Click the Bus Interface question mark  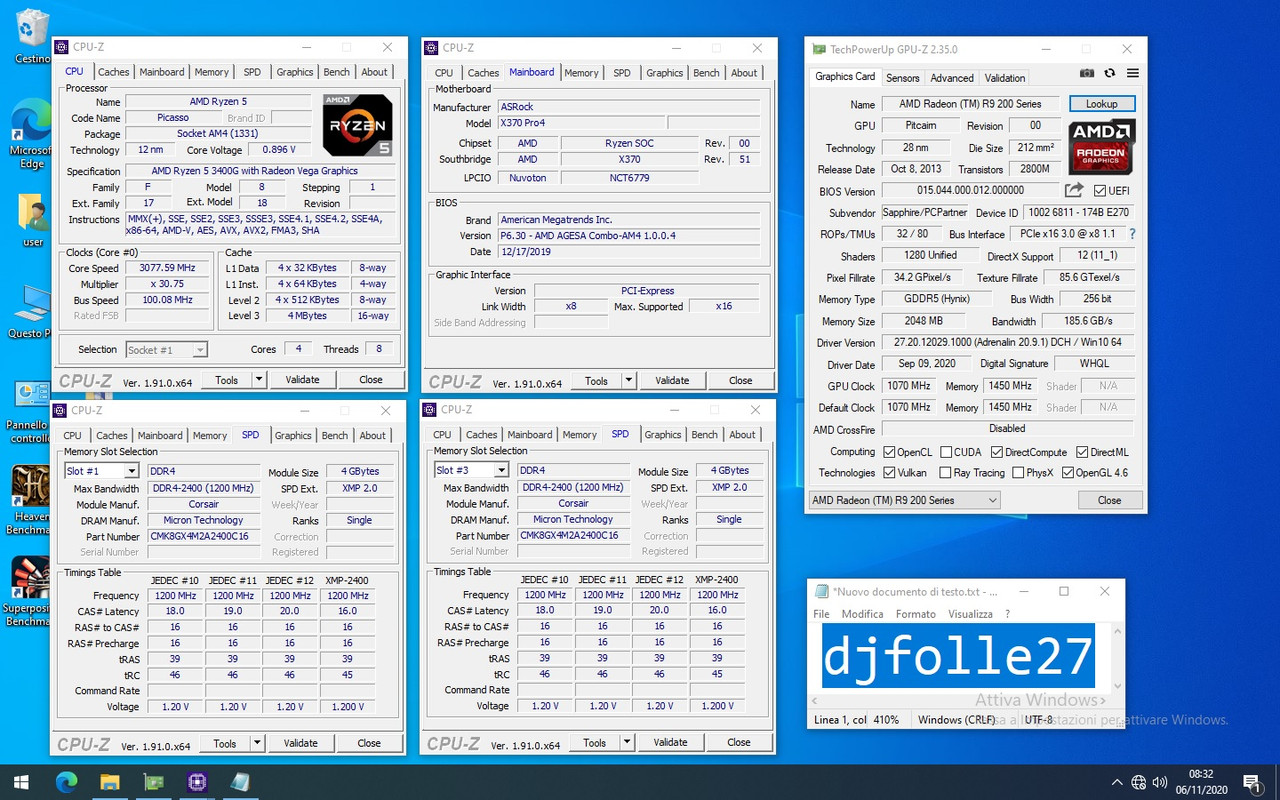[1132, 234]
